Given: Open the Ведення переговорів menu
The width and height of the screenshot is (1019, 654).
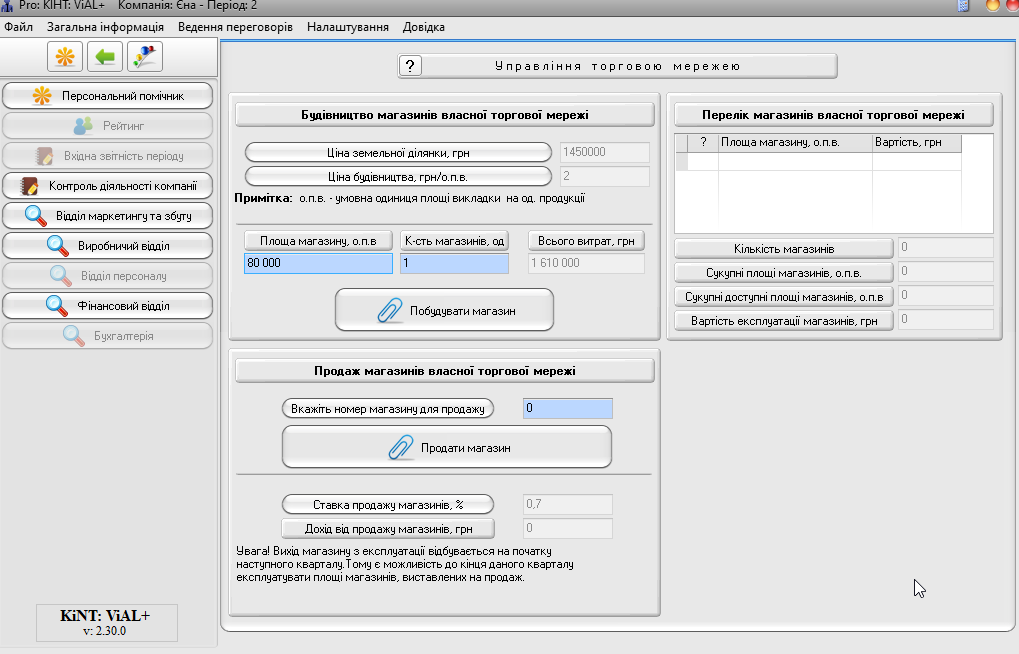Looking at the screenshot, I should click(235, 27).
